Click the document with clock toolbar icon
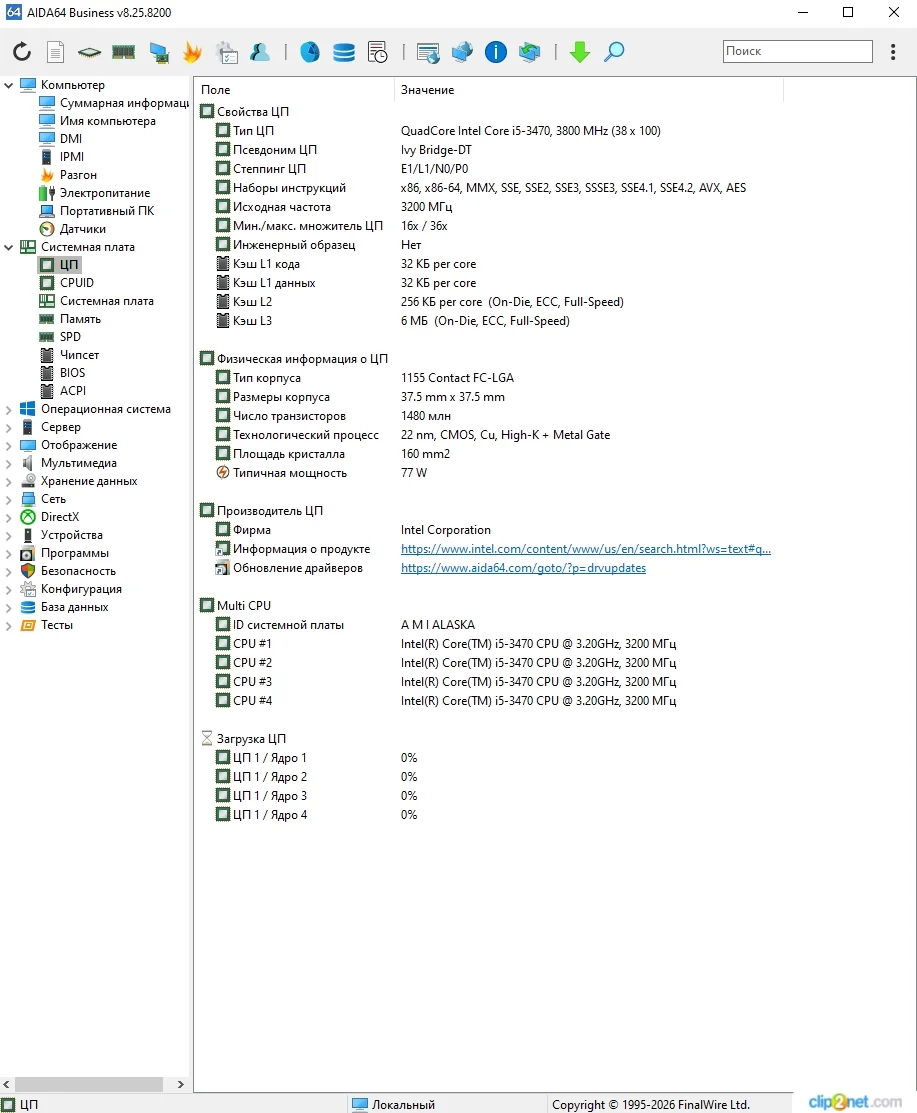Viewport: 917px width, 1113px height. [378, 53]
